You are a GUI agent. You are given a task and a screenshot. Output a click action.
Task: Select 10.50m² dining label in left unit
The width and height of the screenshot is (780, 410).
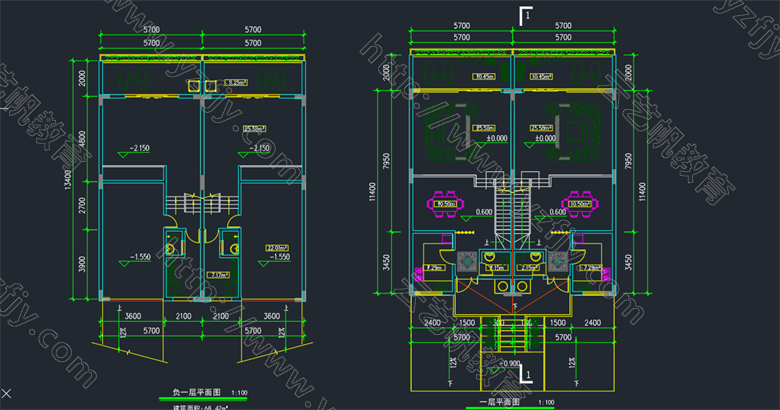(x=445, y=204)
